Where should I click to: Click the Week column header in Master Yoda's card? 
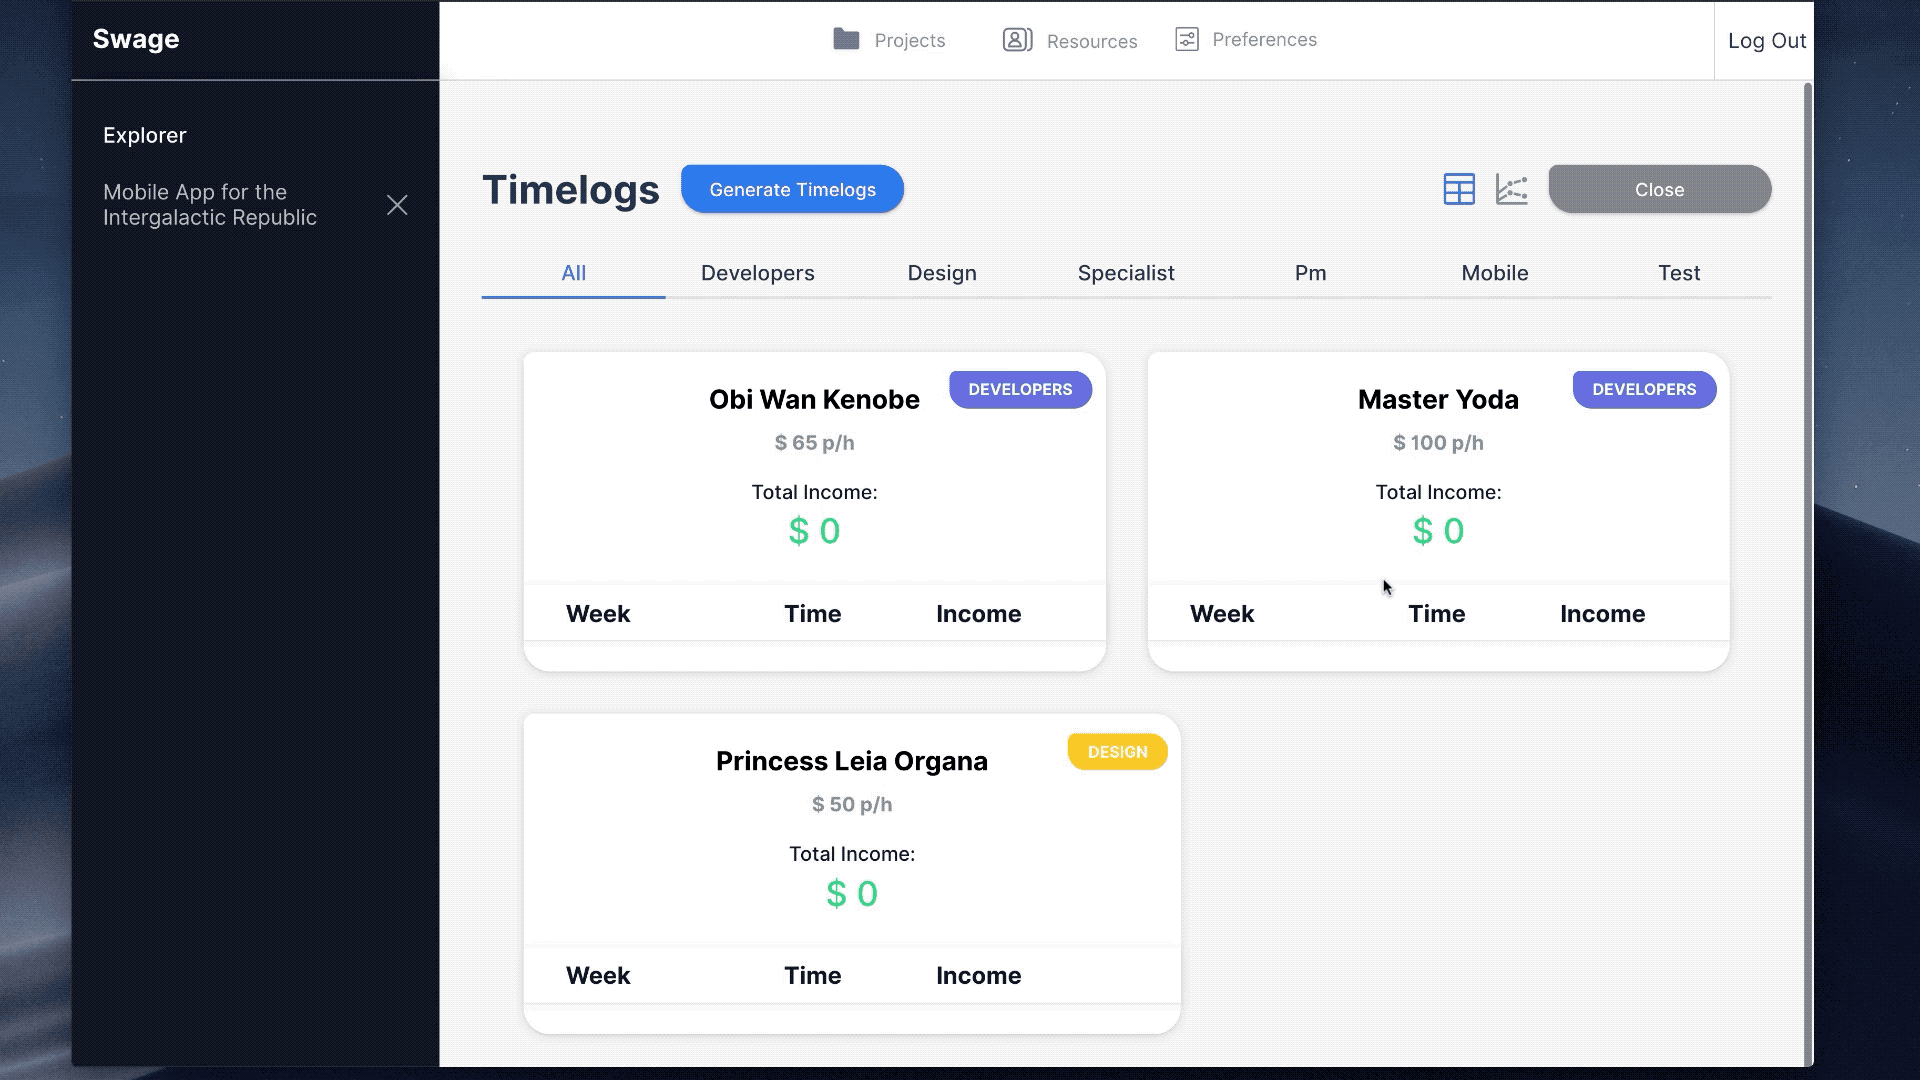pos(1222,614)
